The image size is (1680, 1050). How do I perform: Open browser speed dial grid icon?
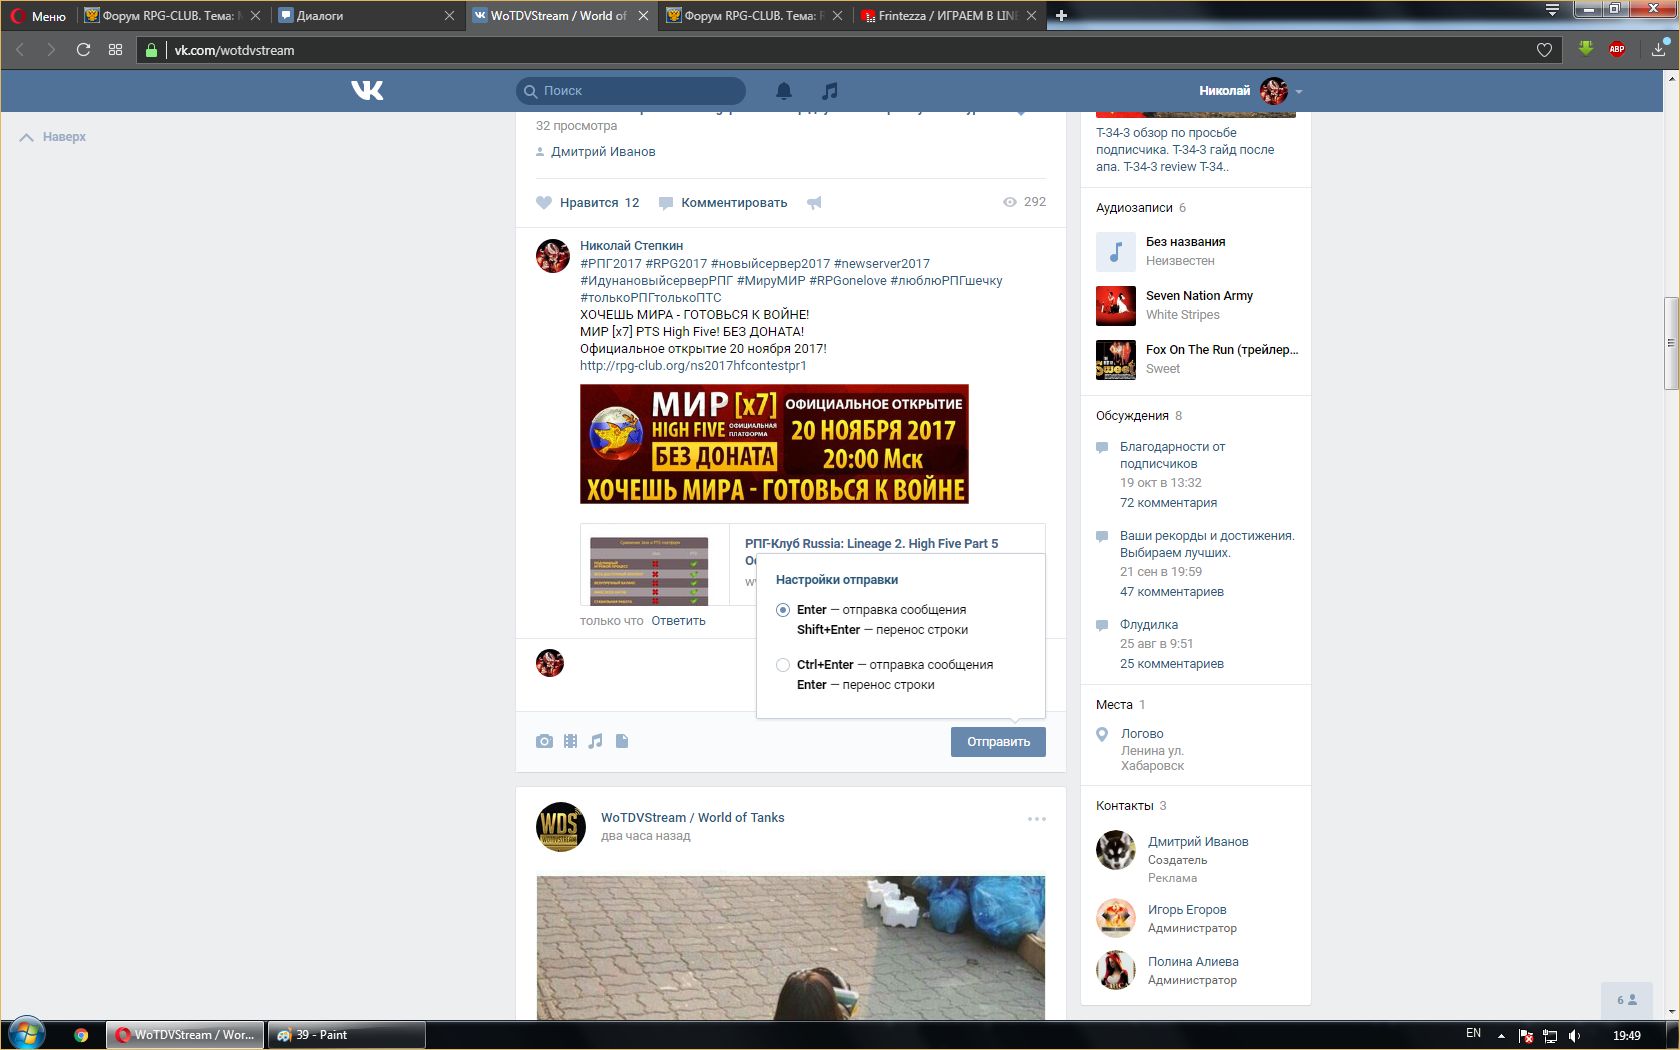point(115,49)
